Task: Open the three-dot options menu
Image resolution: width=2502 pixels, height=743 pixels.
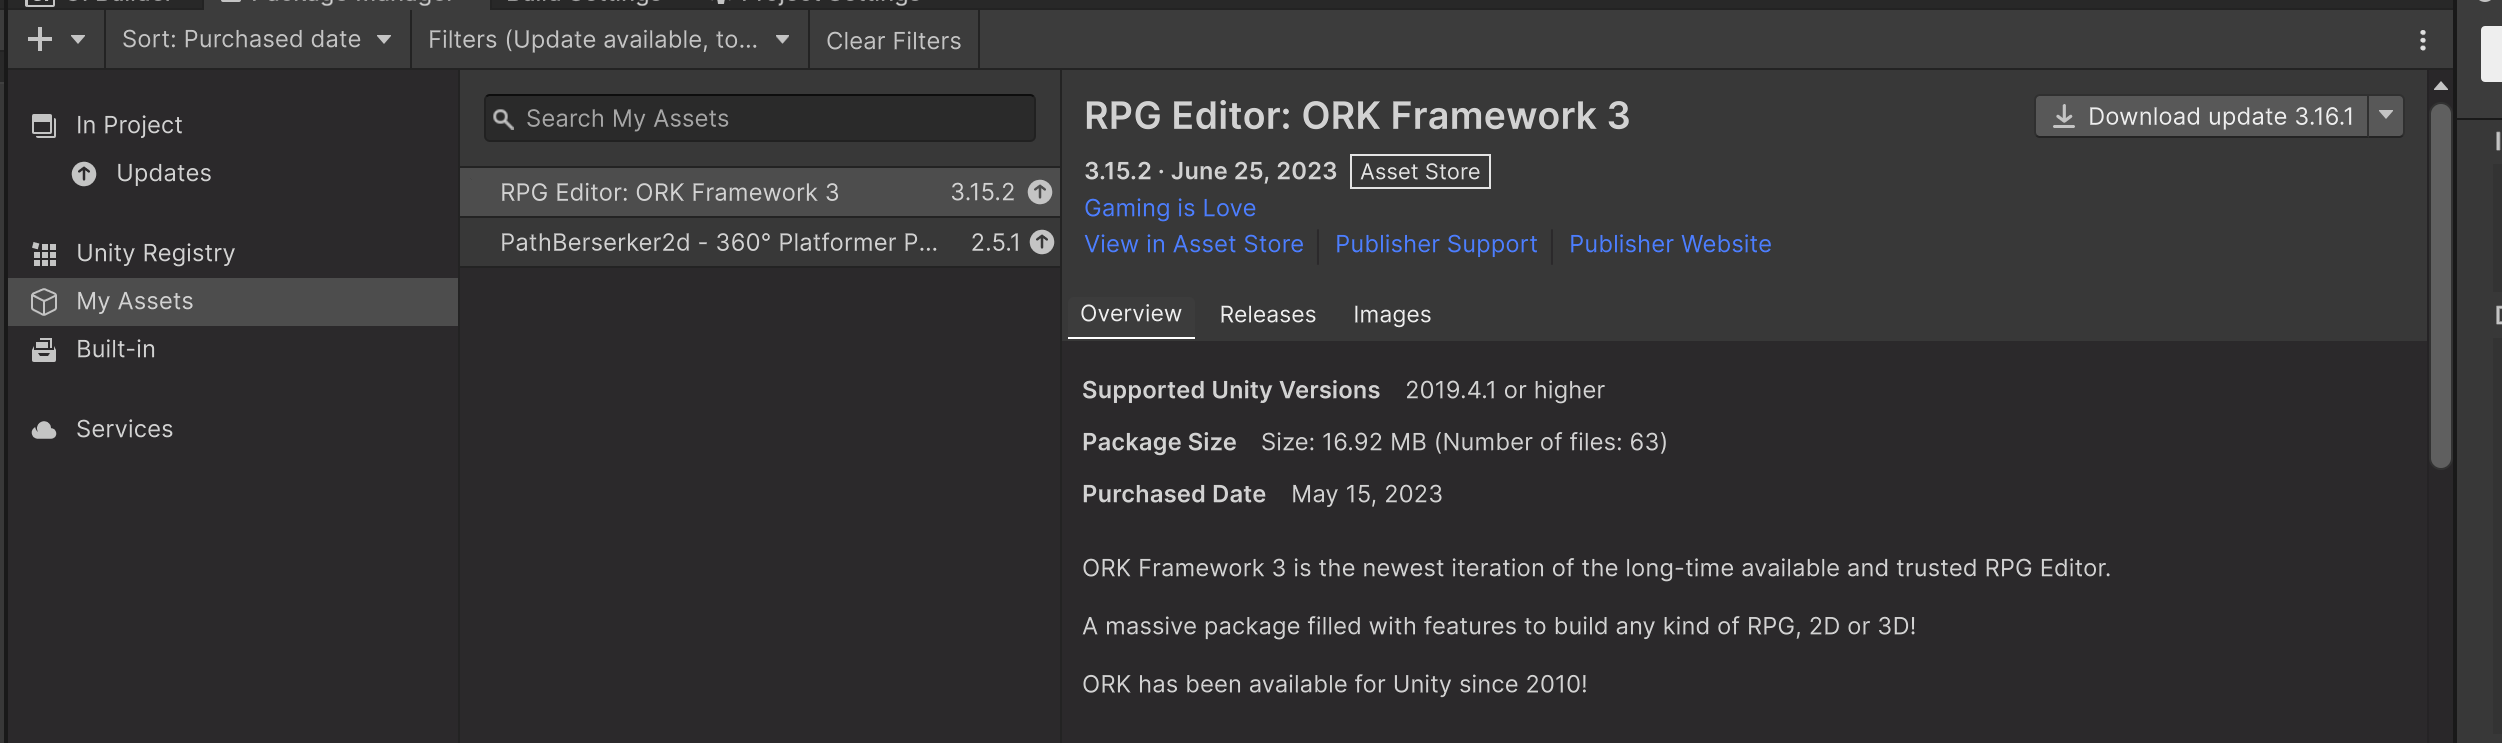Action: click(2422, 40)
